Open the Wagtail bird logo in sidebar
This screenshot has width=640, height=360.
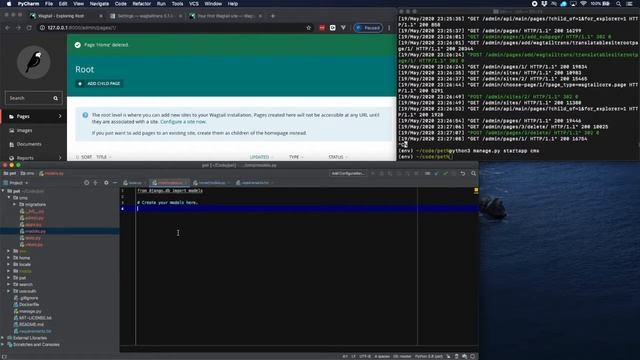click(34, 62)
